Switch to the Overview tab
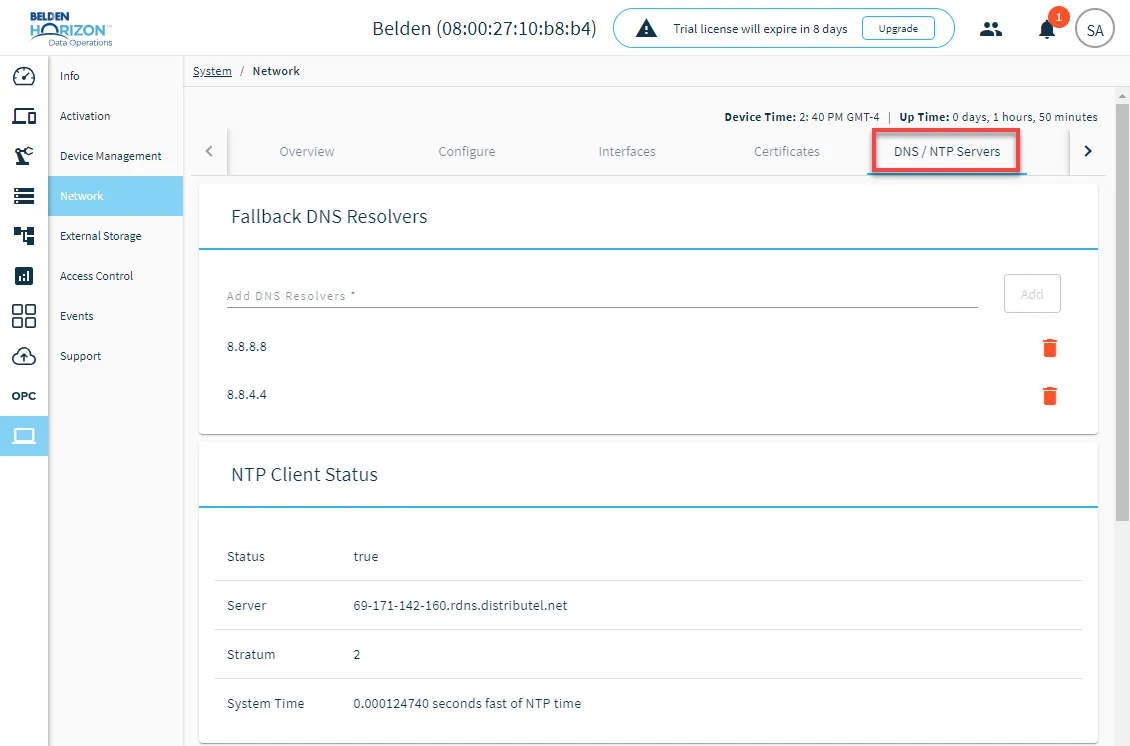This screenshot has width=1130, height=746. click(307, 151)
